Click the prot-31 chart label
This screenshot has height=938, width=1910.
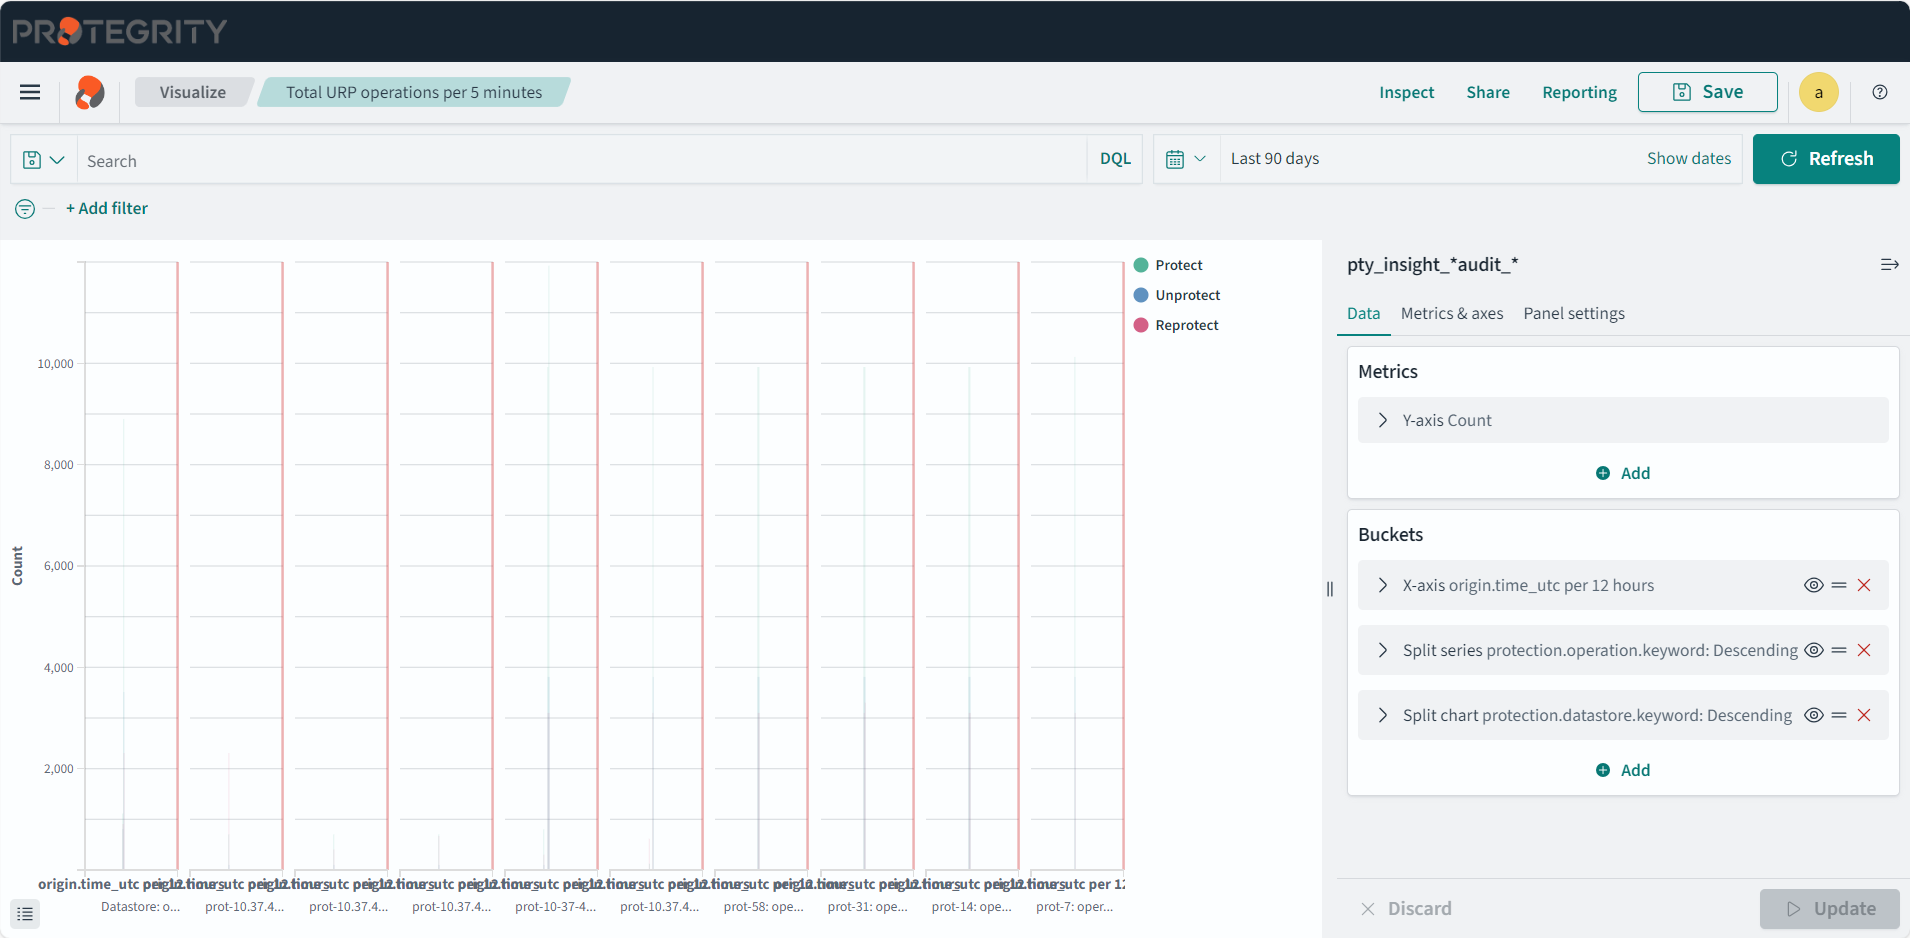tap(867, 907)
